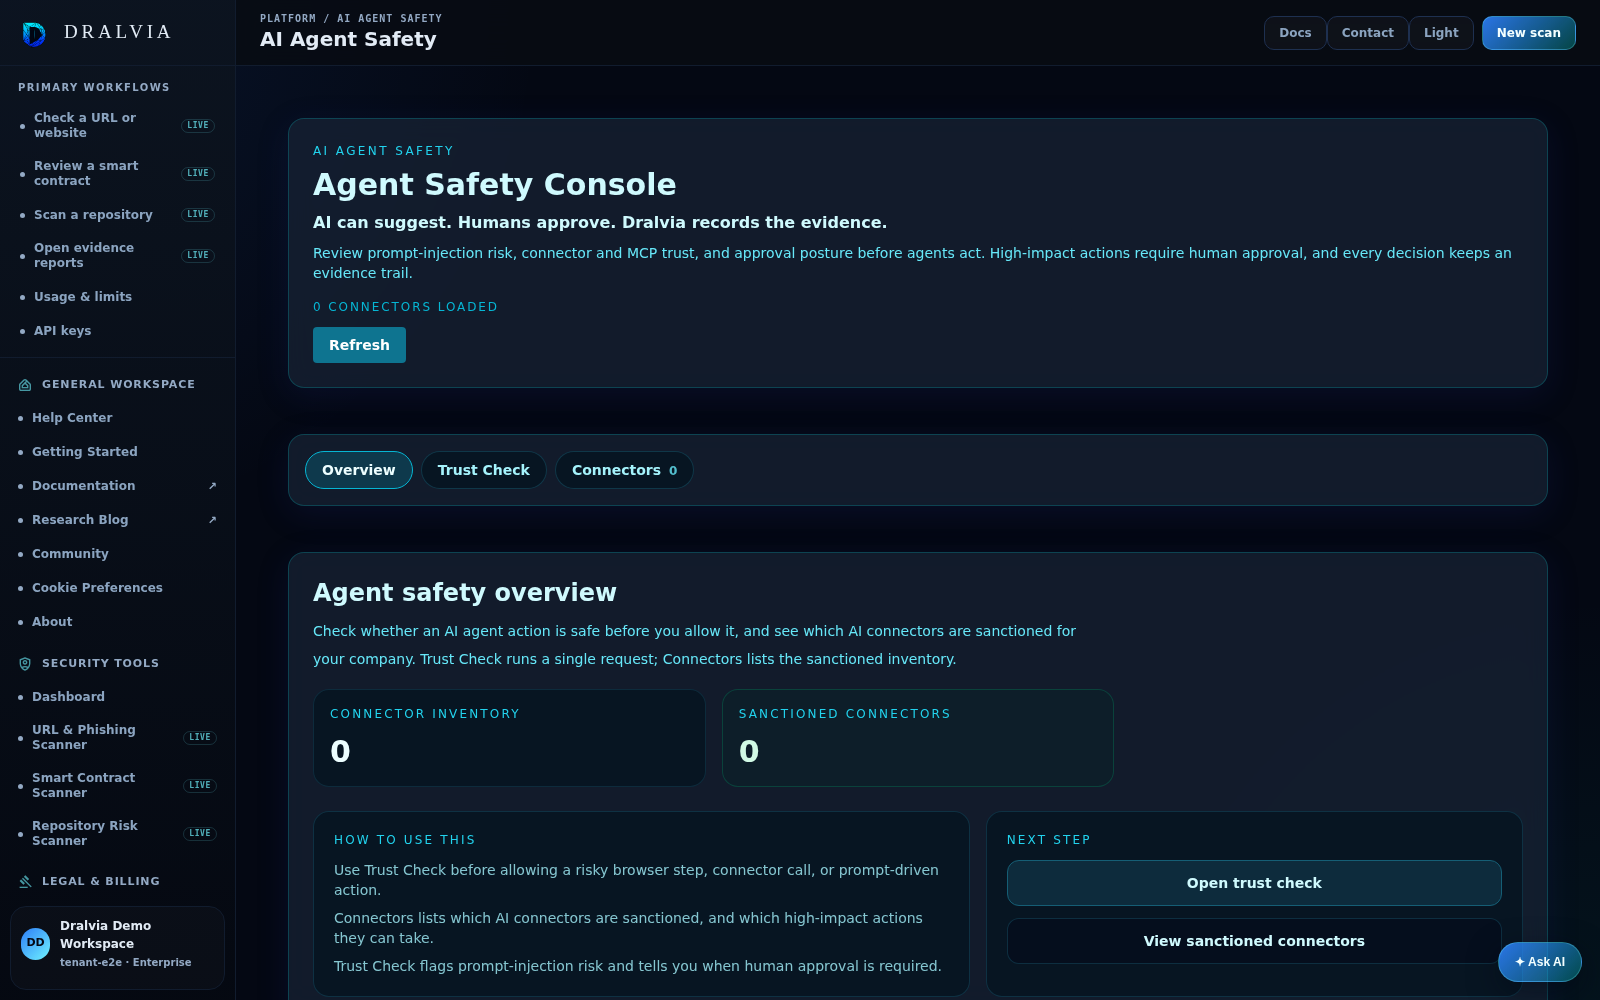Start a New scan
This screenshot has width=1600, height=1000.
[1528, 33]
